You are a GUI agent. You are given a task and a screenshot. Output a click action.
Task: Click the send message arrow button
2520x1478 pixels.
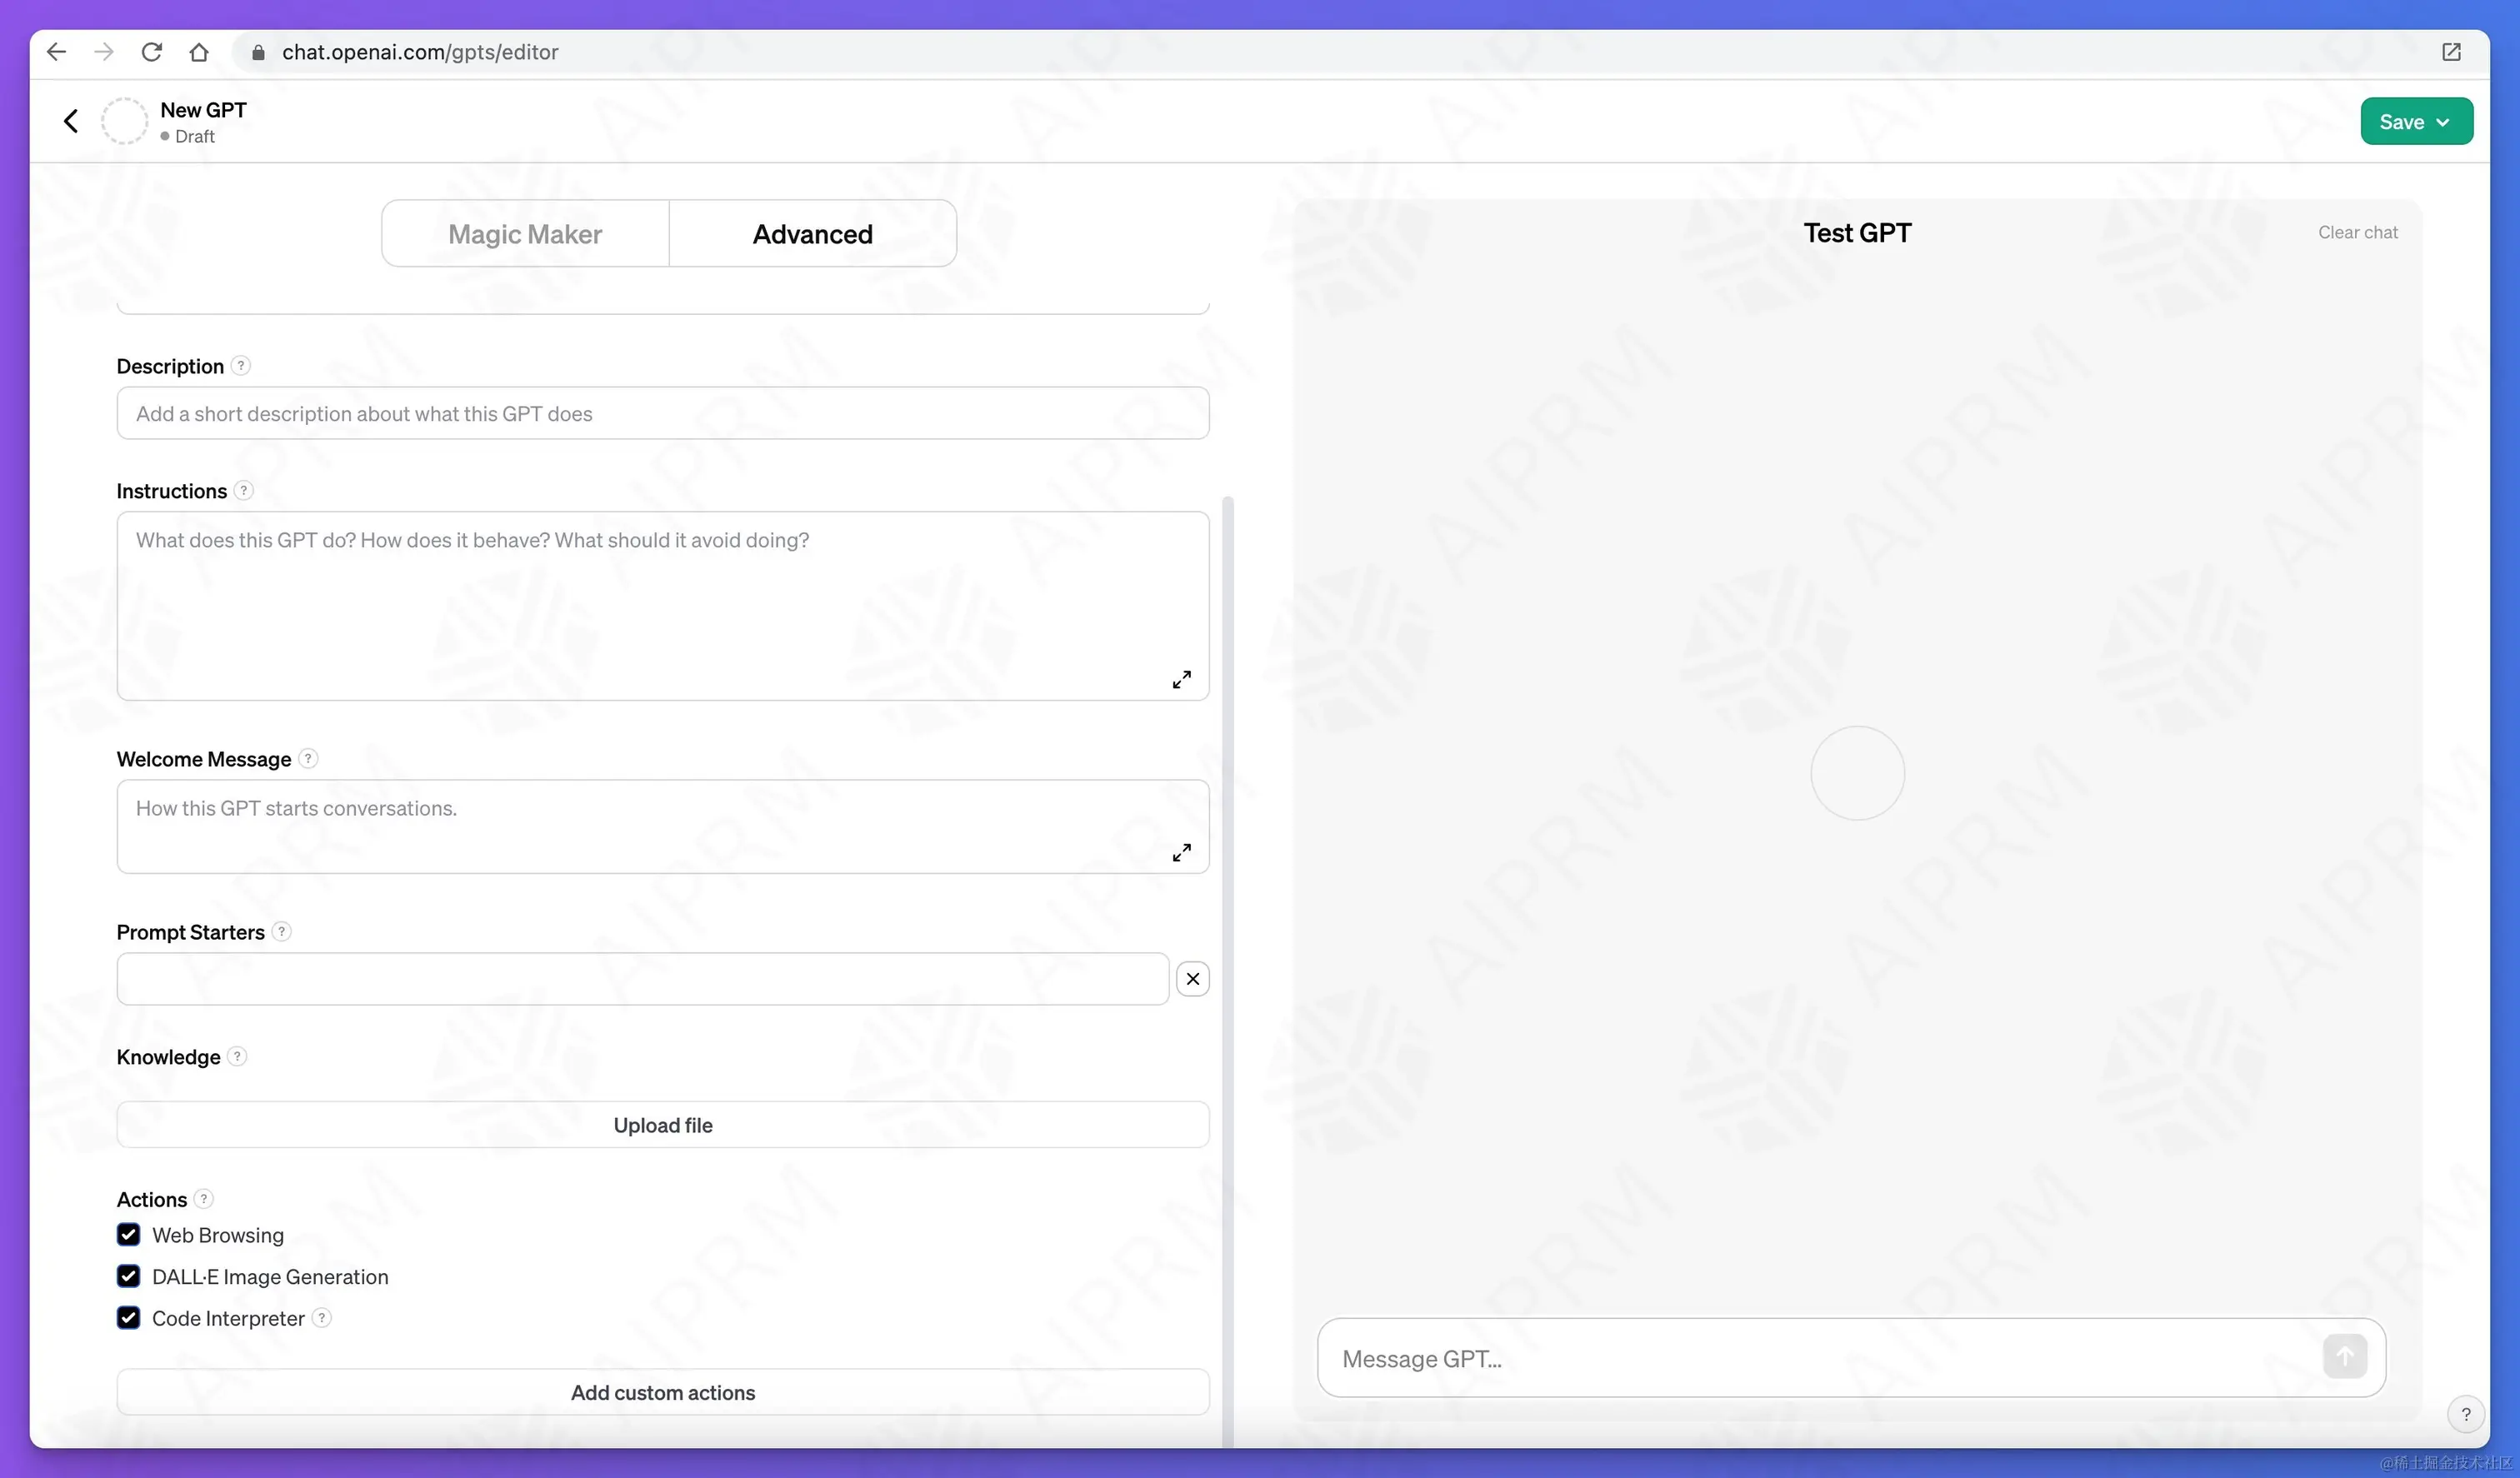(2344, 1357)
